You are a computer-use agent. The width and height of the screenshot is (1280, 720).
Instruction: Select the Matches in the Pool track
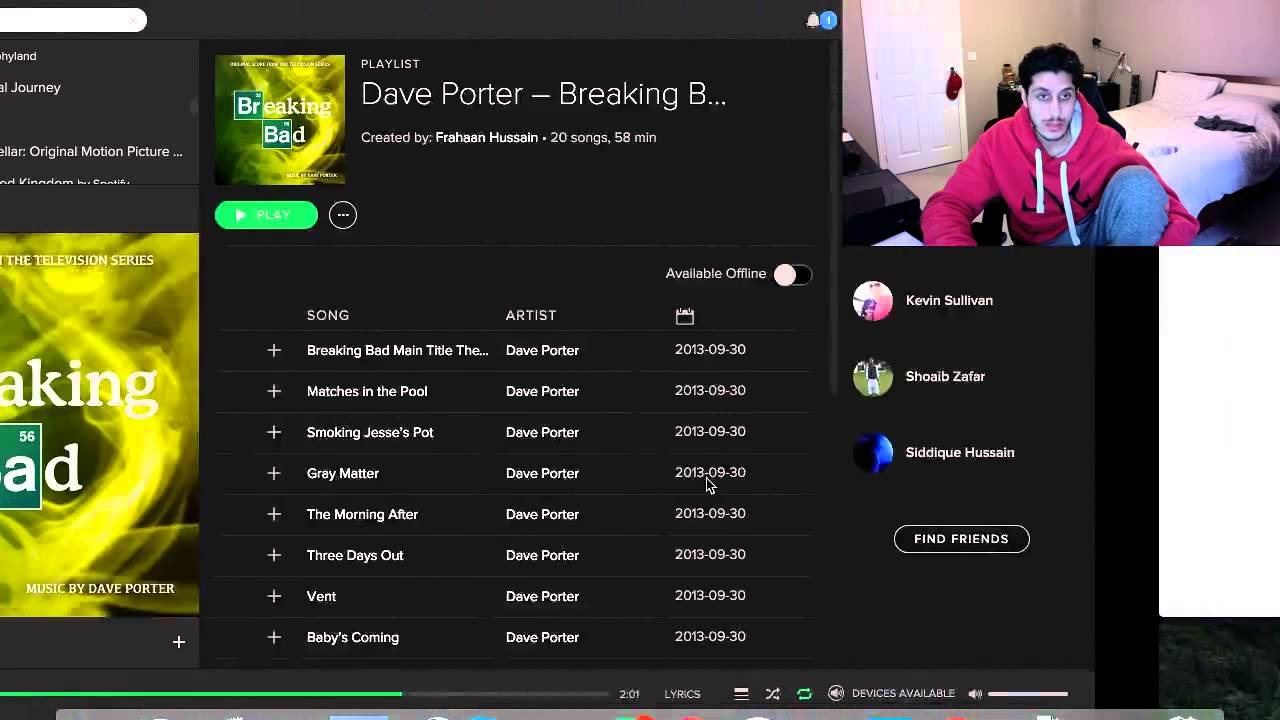coord(367,391)
